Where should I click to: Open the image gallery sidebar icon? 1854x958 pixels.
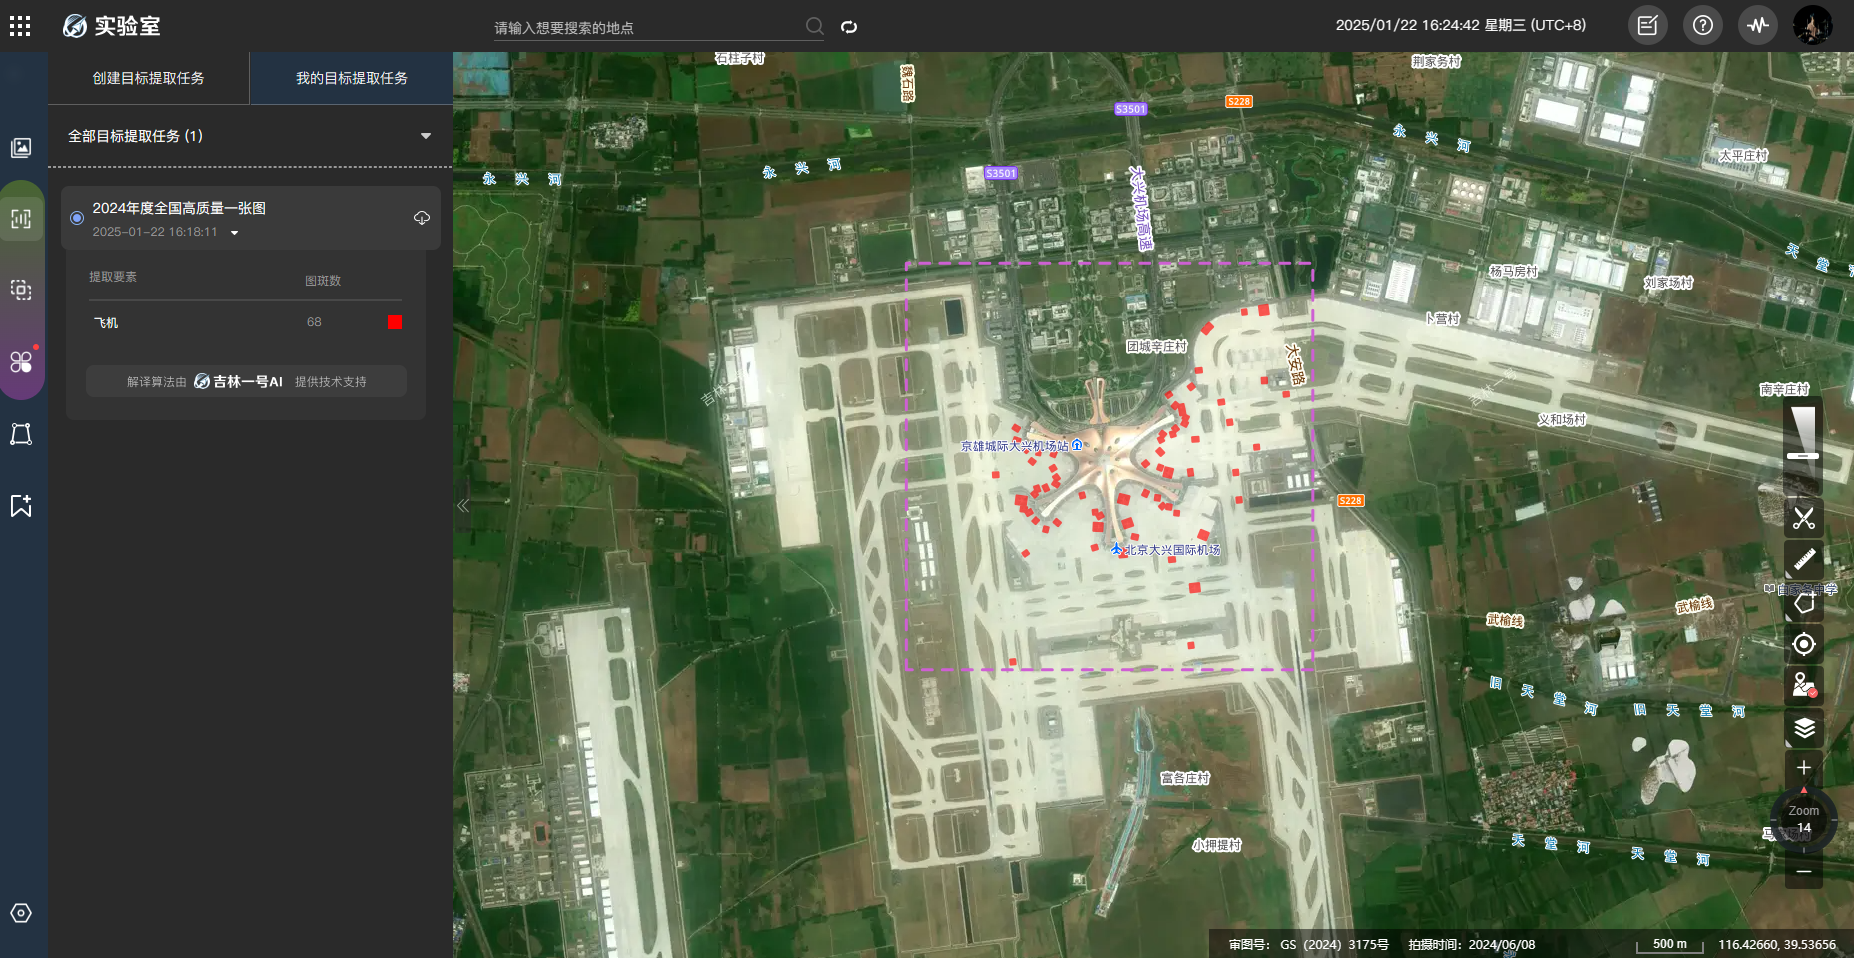tap(21, 148)
